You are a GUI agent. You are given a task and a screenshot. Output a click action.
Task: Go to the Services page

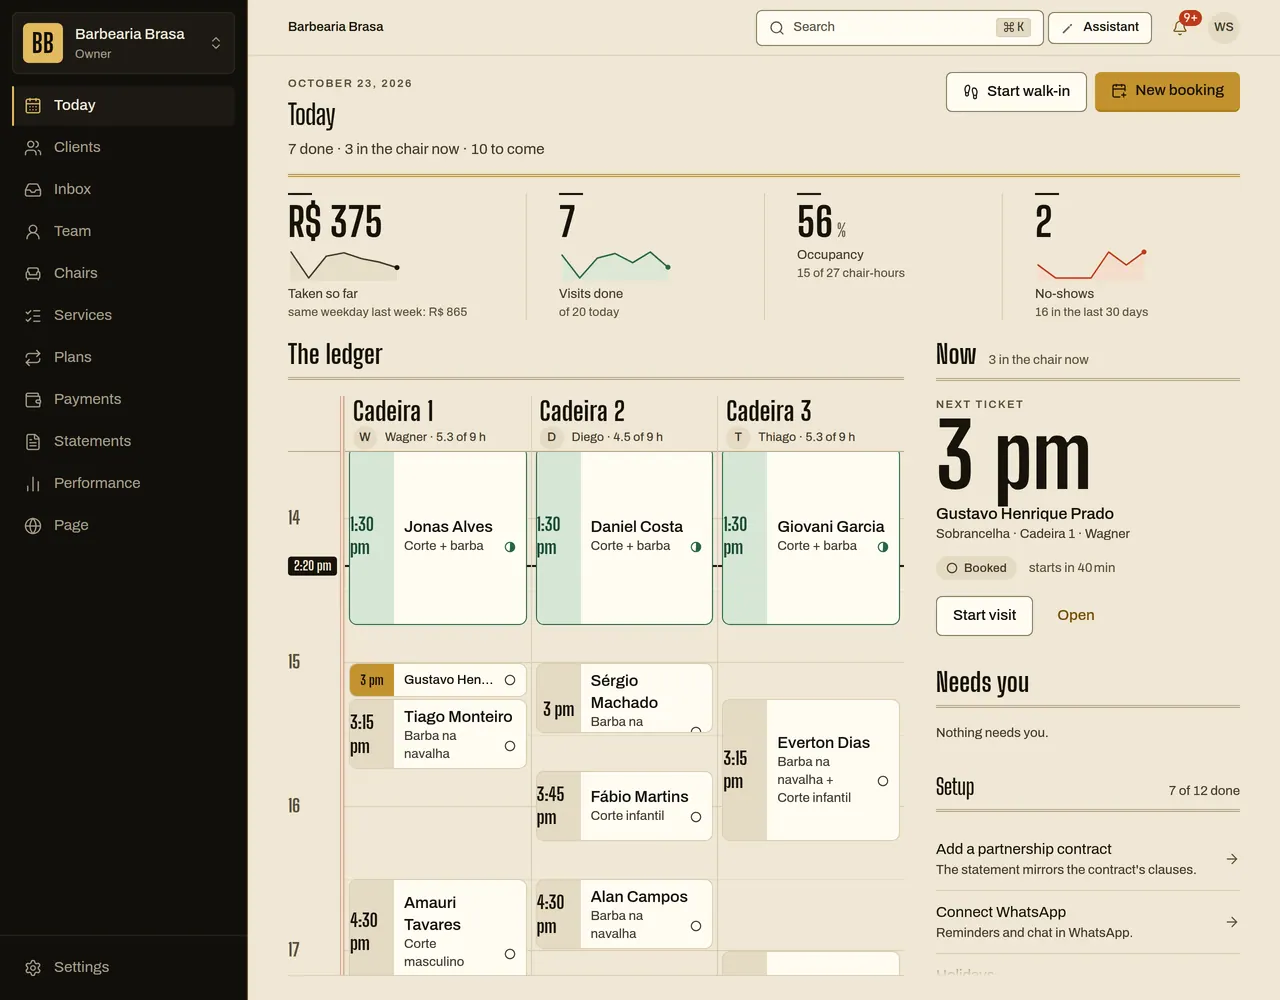(x=124, y=315)
